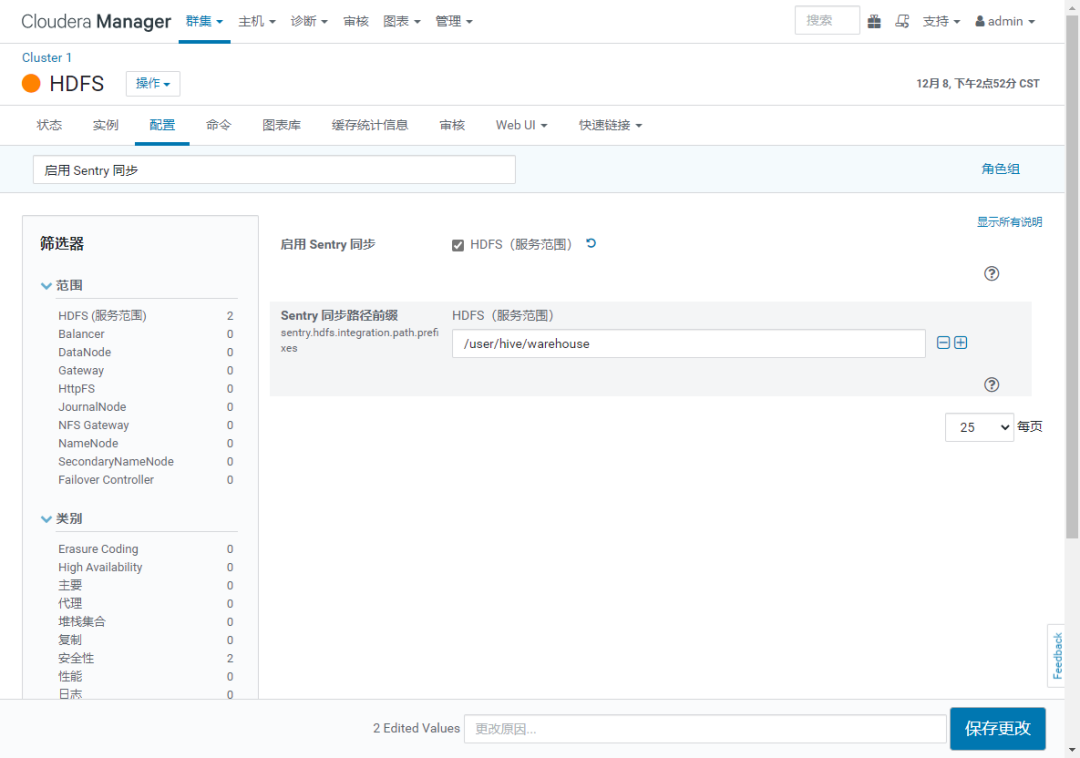Filter by SecondaryNameNode scope
1080x758 pixels.
[x=145, y=461]
